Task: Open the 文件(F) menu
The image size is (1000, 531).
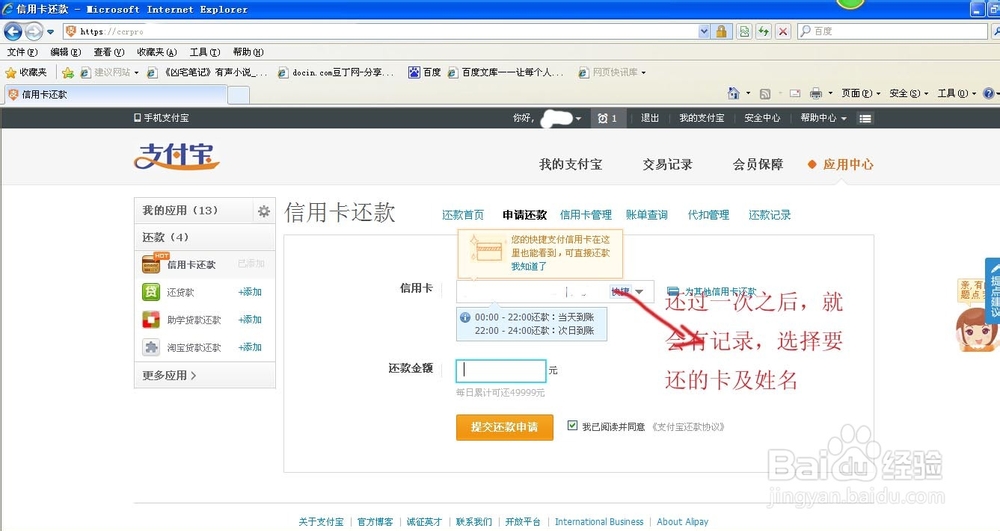Action: [22, 52]
